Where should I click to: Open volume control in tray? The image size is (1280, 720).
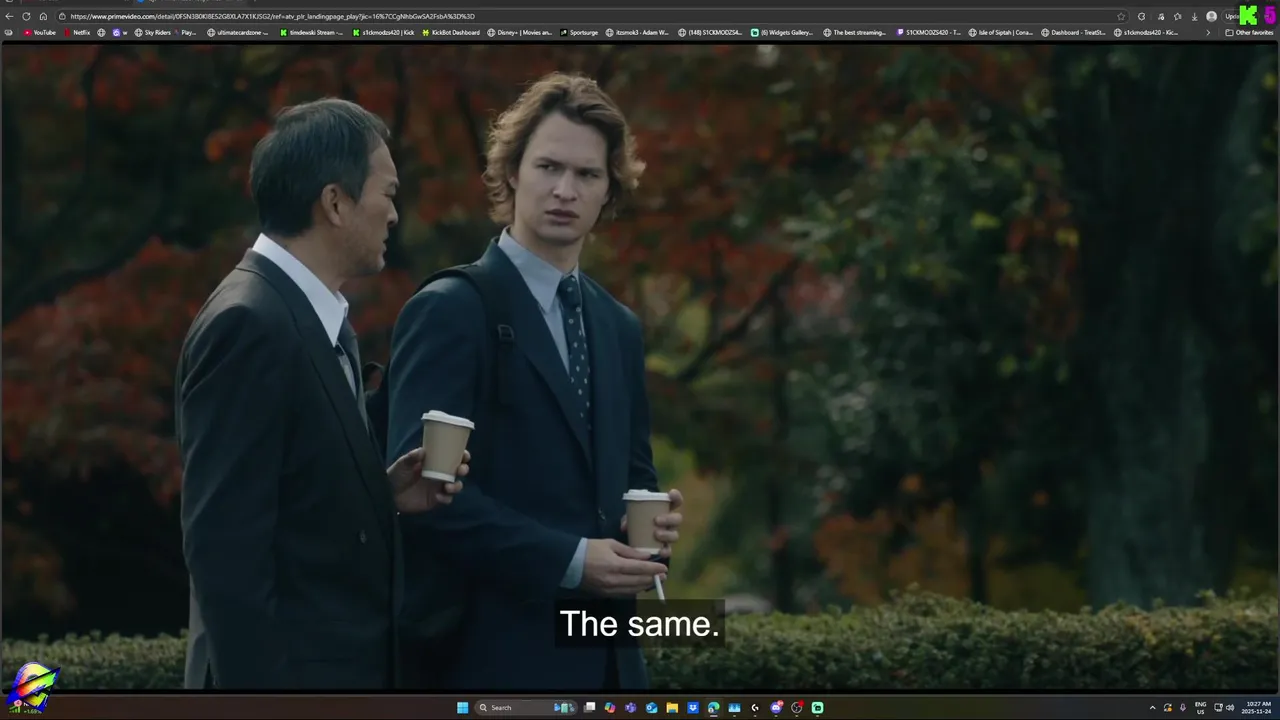[x=1230, y=708]
